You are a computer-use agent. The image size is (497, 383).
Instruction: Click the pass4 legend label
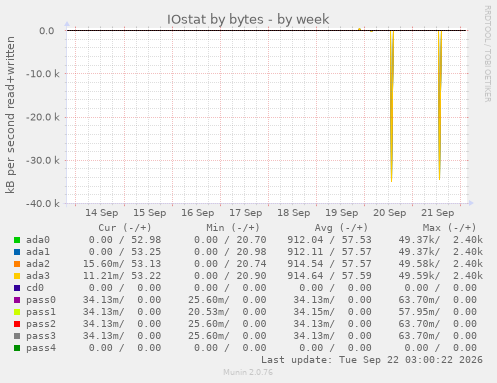pos(41,348)
